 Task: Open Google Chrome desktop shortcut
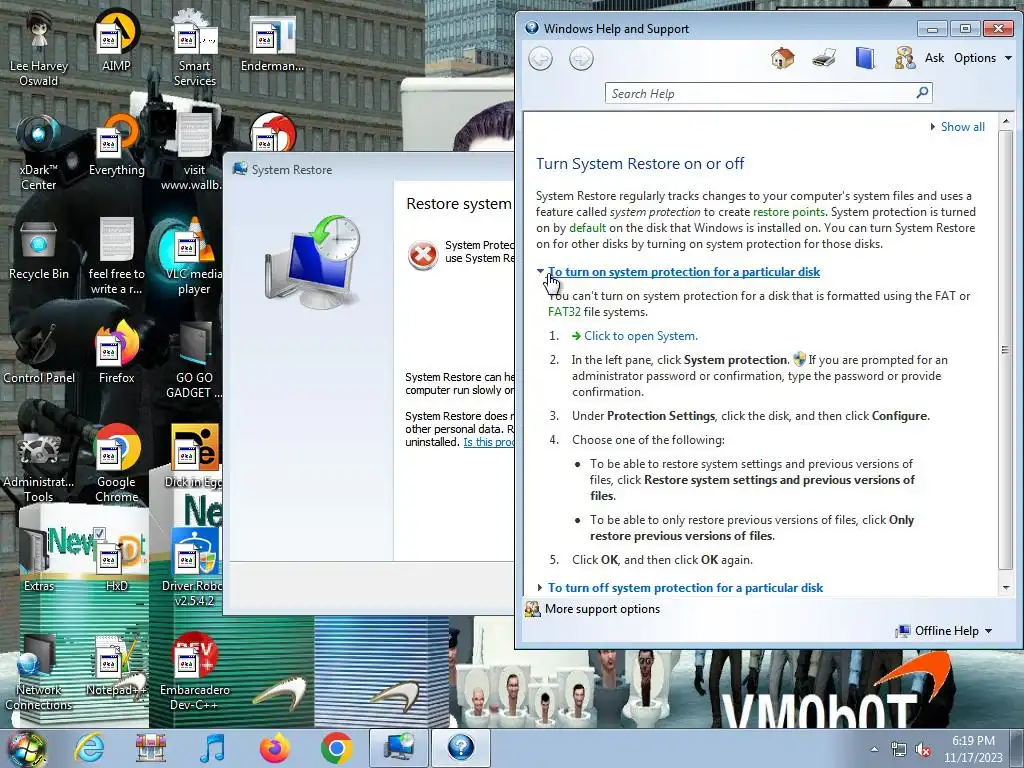[116, 464]
